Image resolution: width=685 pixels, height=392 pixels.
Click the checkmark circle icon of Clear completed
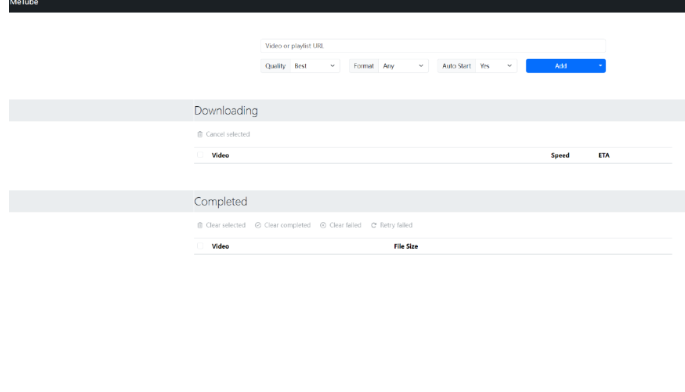[x=258, y=225]
